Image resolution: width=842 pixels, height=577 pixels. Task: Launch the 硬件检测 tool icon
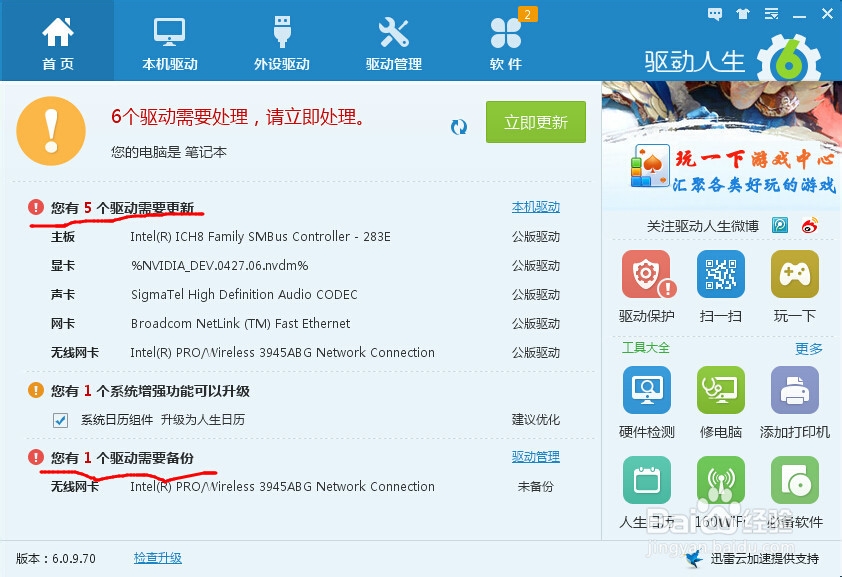647,390
